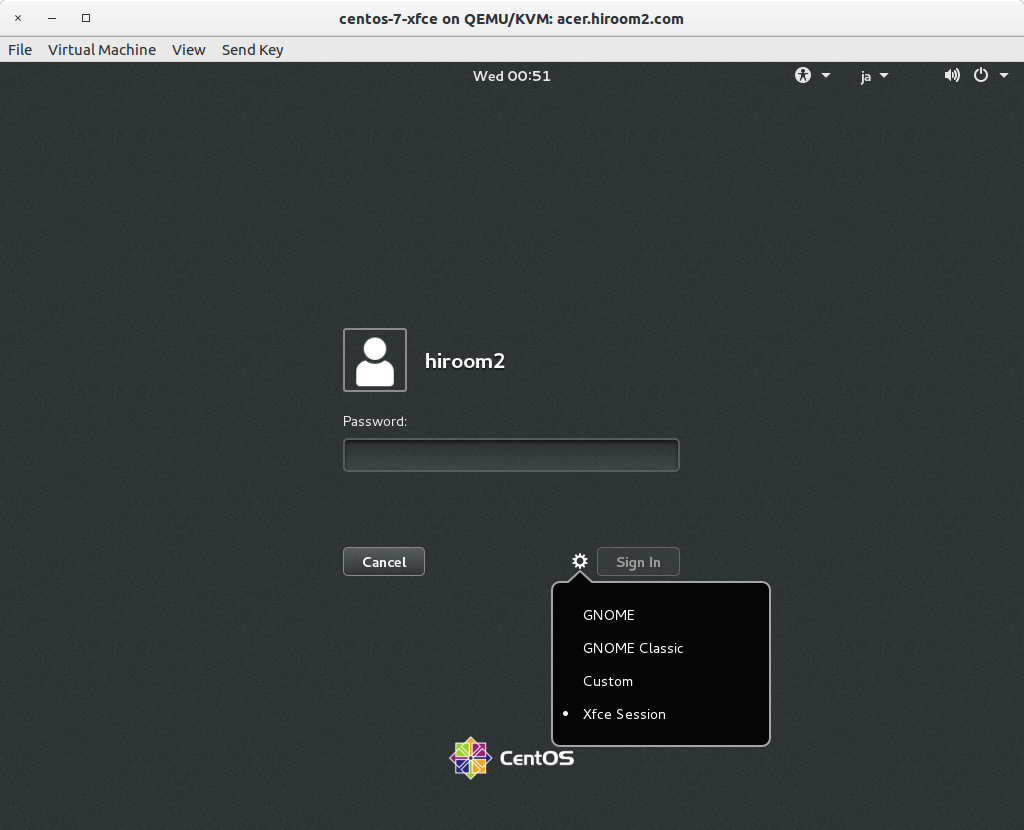Expand the accessibility dropdown arrow
1024x830 pixels.
pos(824,75)
